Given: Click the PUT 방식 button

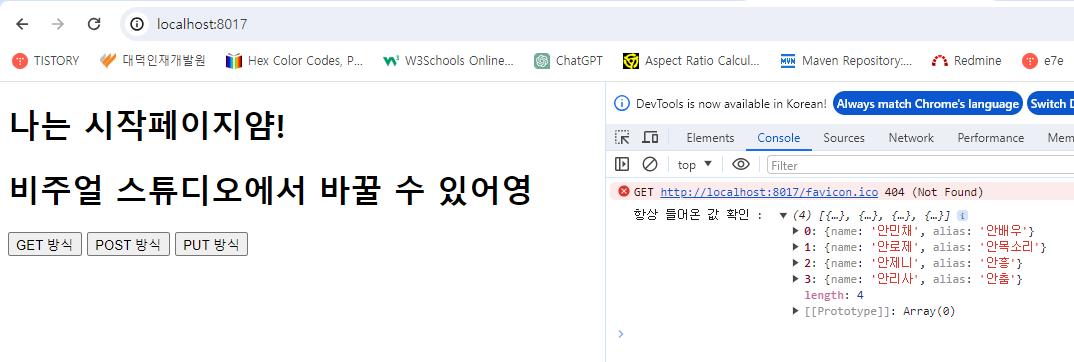Looking at the screenshot, I should pos(211,244).
